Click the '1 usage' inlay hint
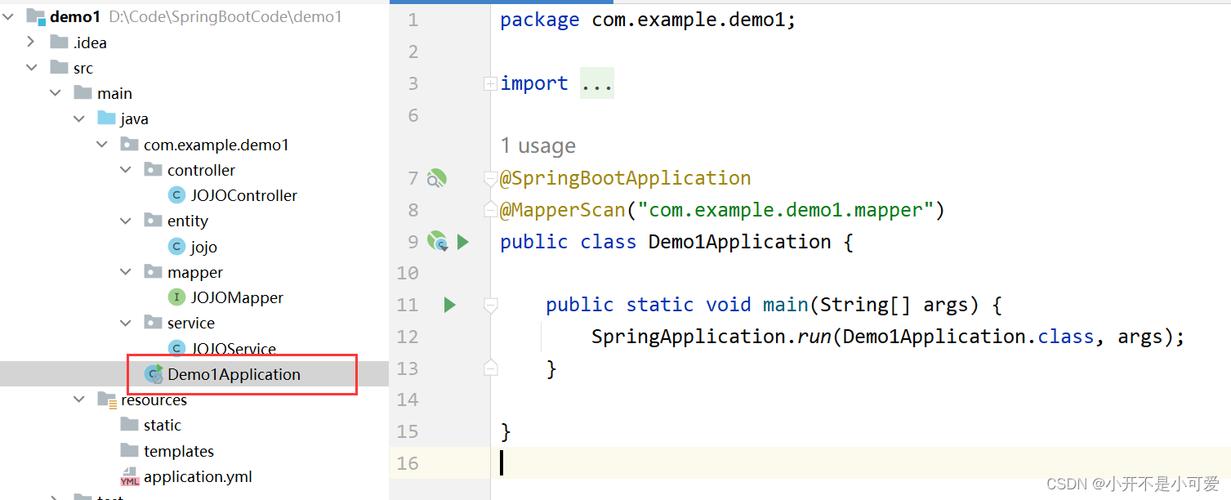1231x500 pixels. 538,146
